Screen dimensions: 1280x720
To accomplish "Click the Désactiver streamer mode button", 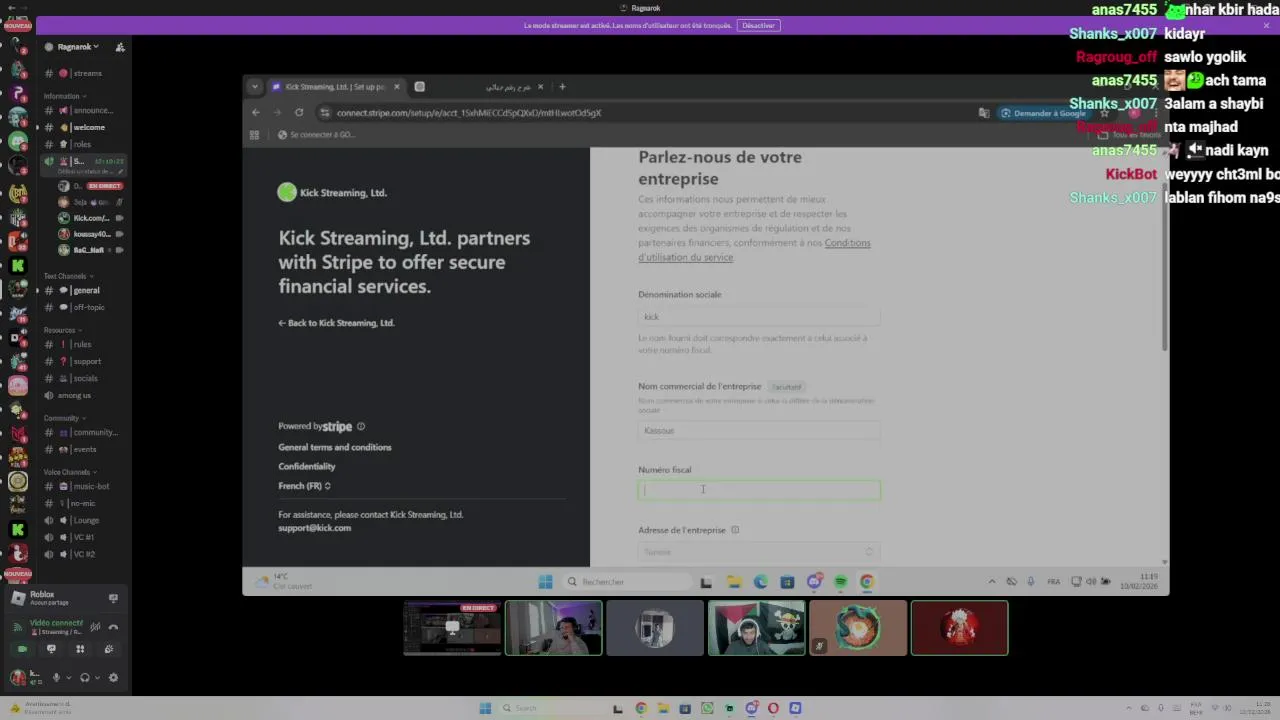I will 758,25.
